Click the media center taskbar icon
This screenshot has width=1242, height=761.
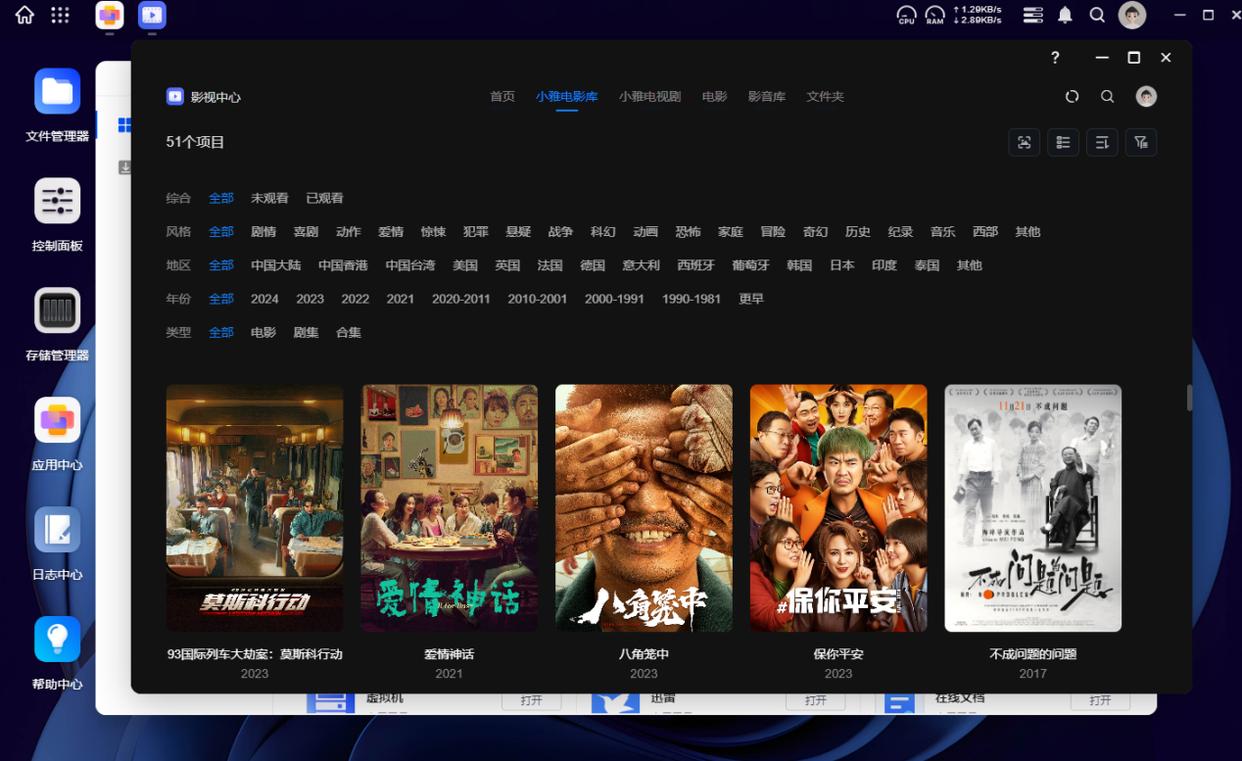click(x=152, y=15)
